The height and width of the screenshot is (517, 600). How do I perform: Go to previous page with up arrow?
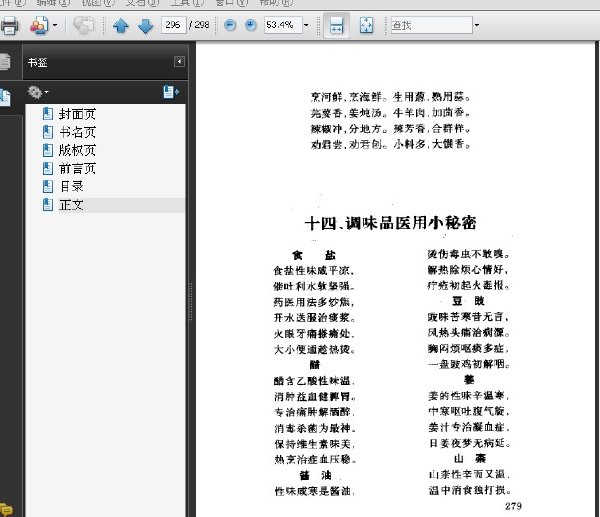(x=121, y=26)
